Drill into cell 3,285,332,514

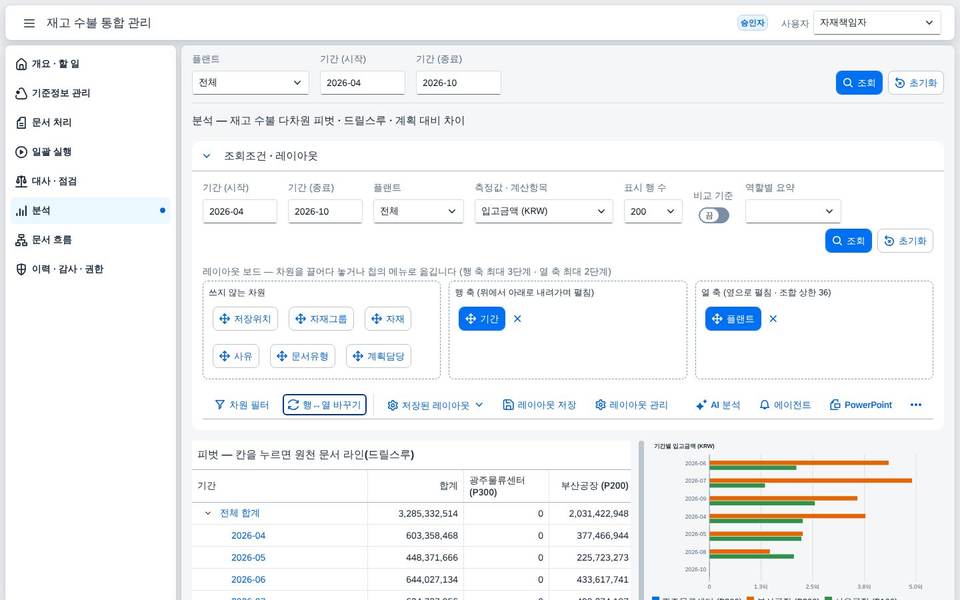[415, 514]
